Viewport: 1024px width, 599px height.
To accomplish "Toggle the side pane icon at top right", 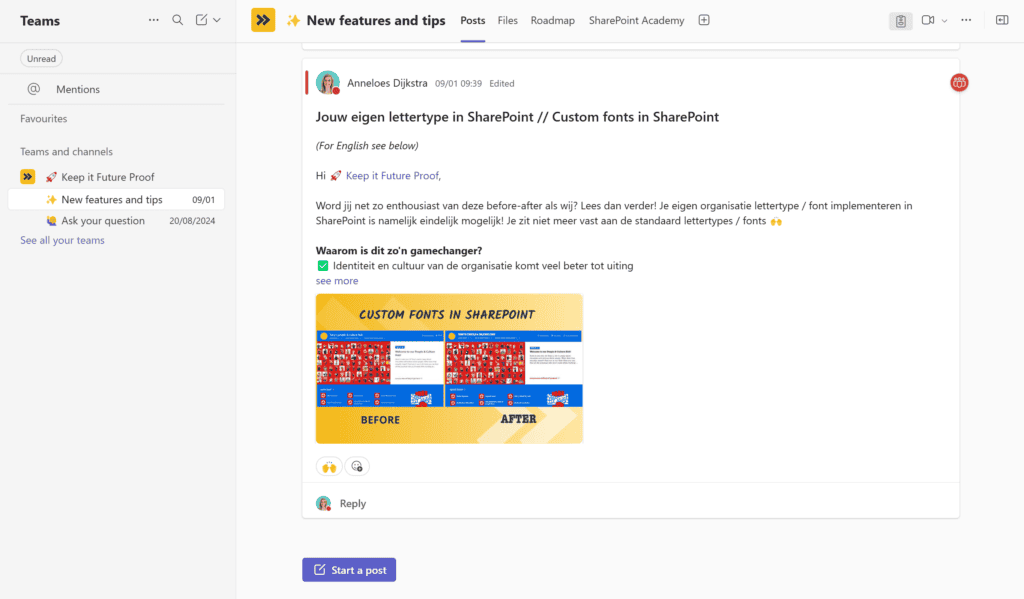I will click(1002, 20).
